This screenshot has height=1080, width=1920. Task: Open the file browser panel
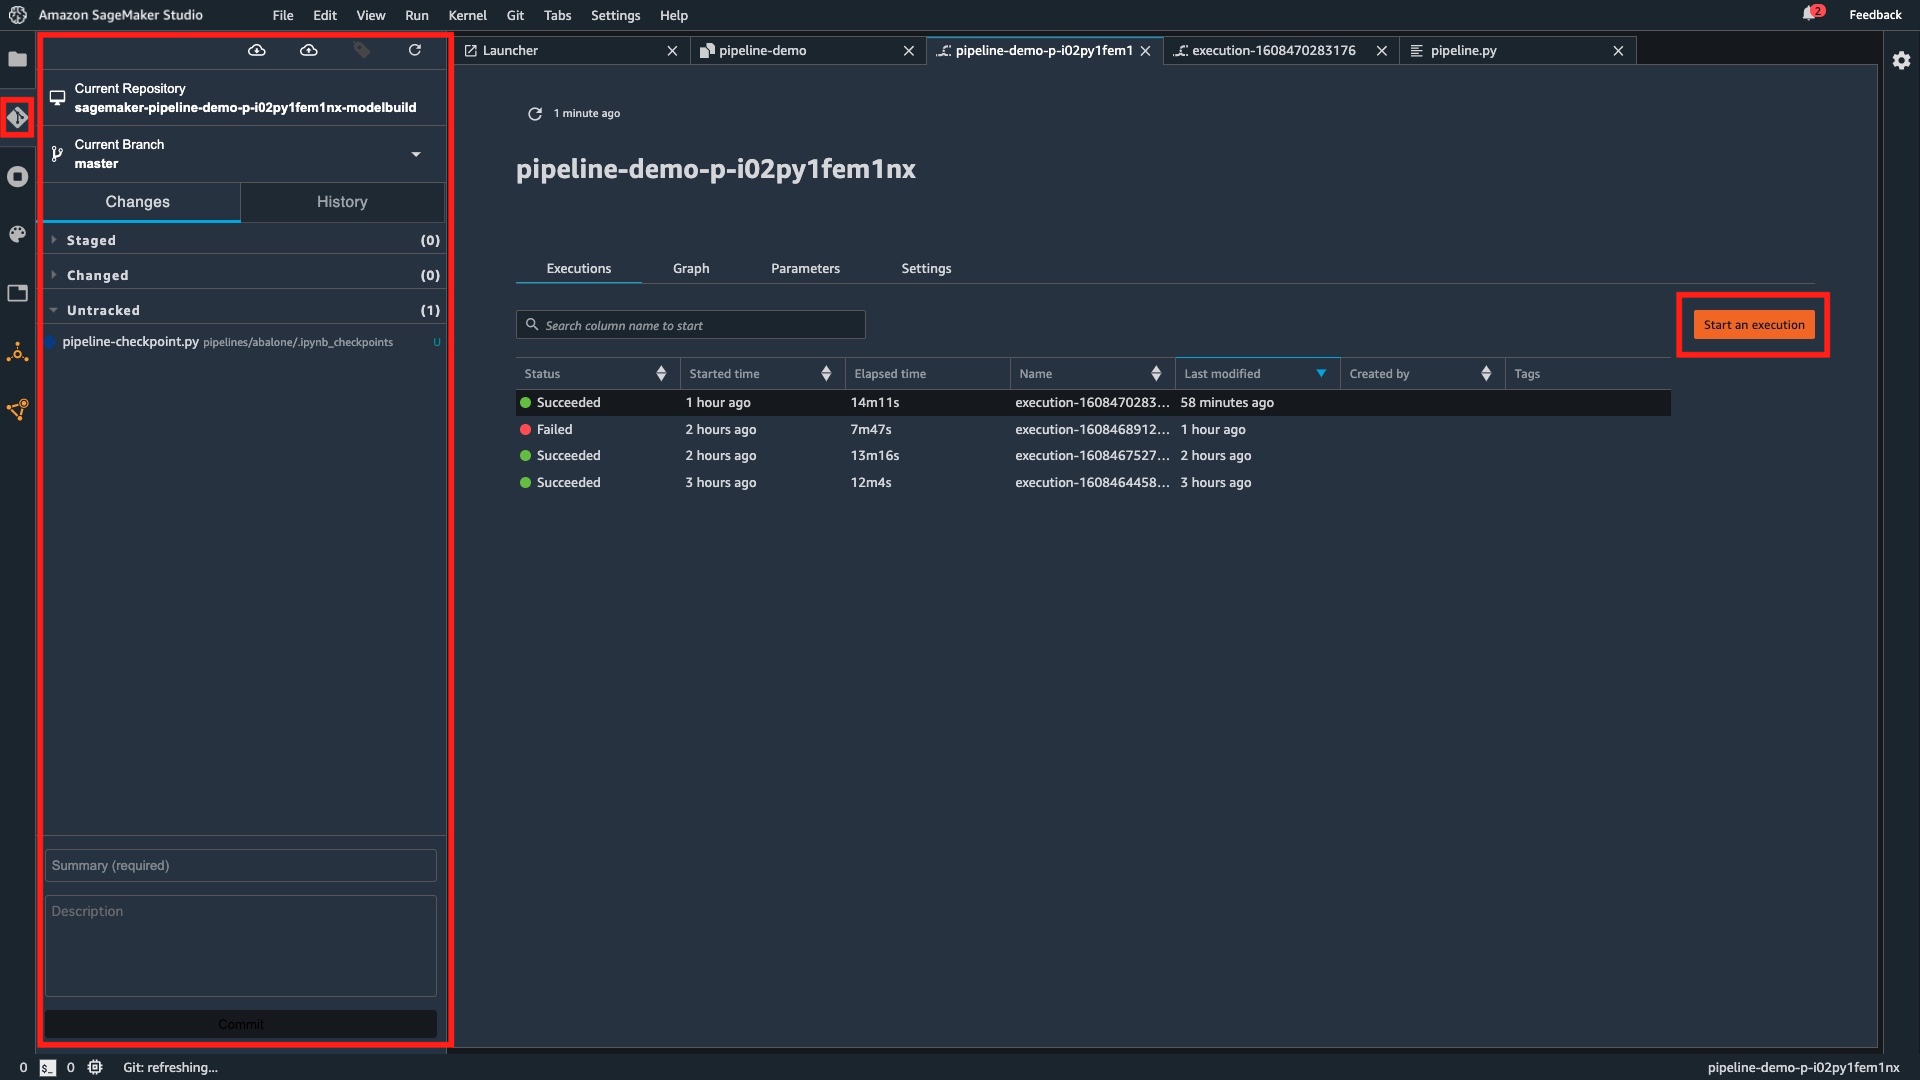point(17,60)
